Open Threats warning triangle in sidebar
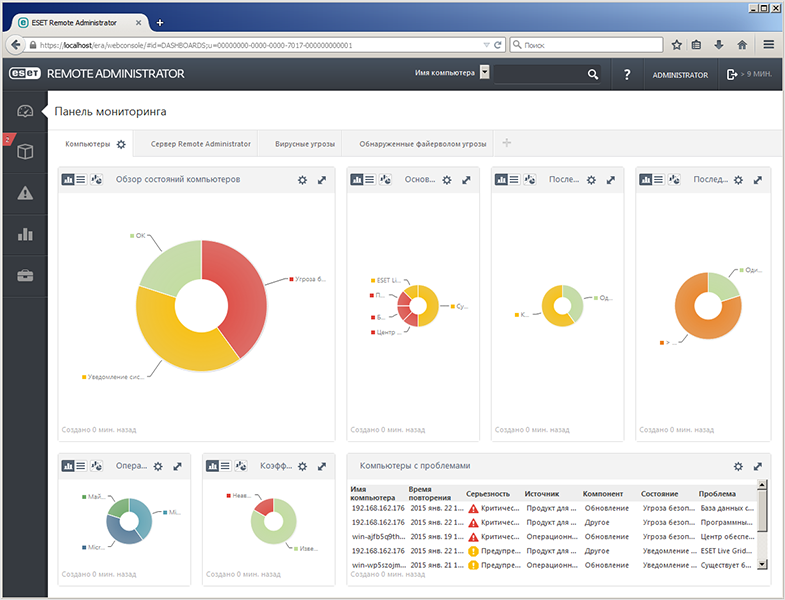This screenshot has width=785, height=600. 25,193
